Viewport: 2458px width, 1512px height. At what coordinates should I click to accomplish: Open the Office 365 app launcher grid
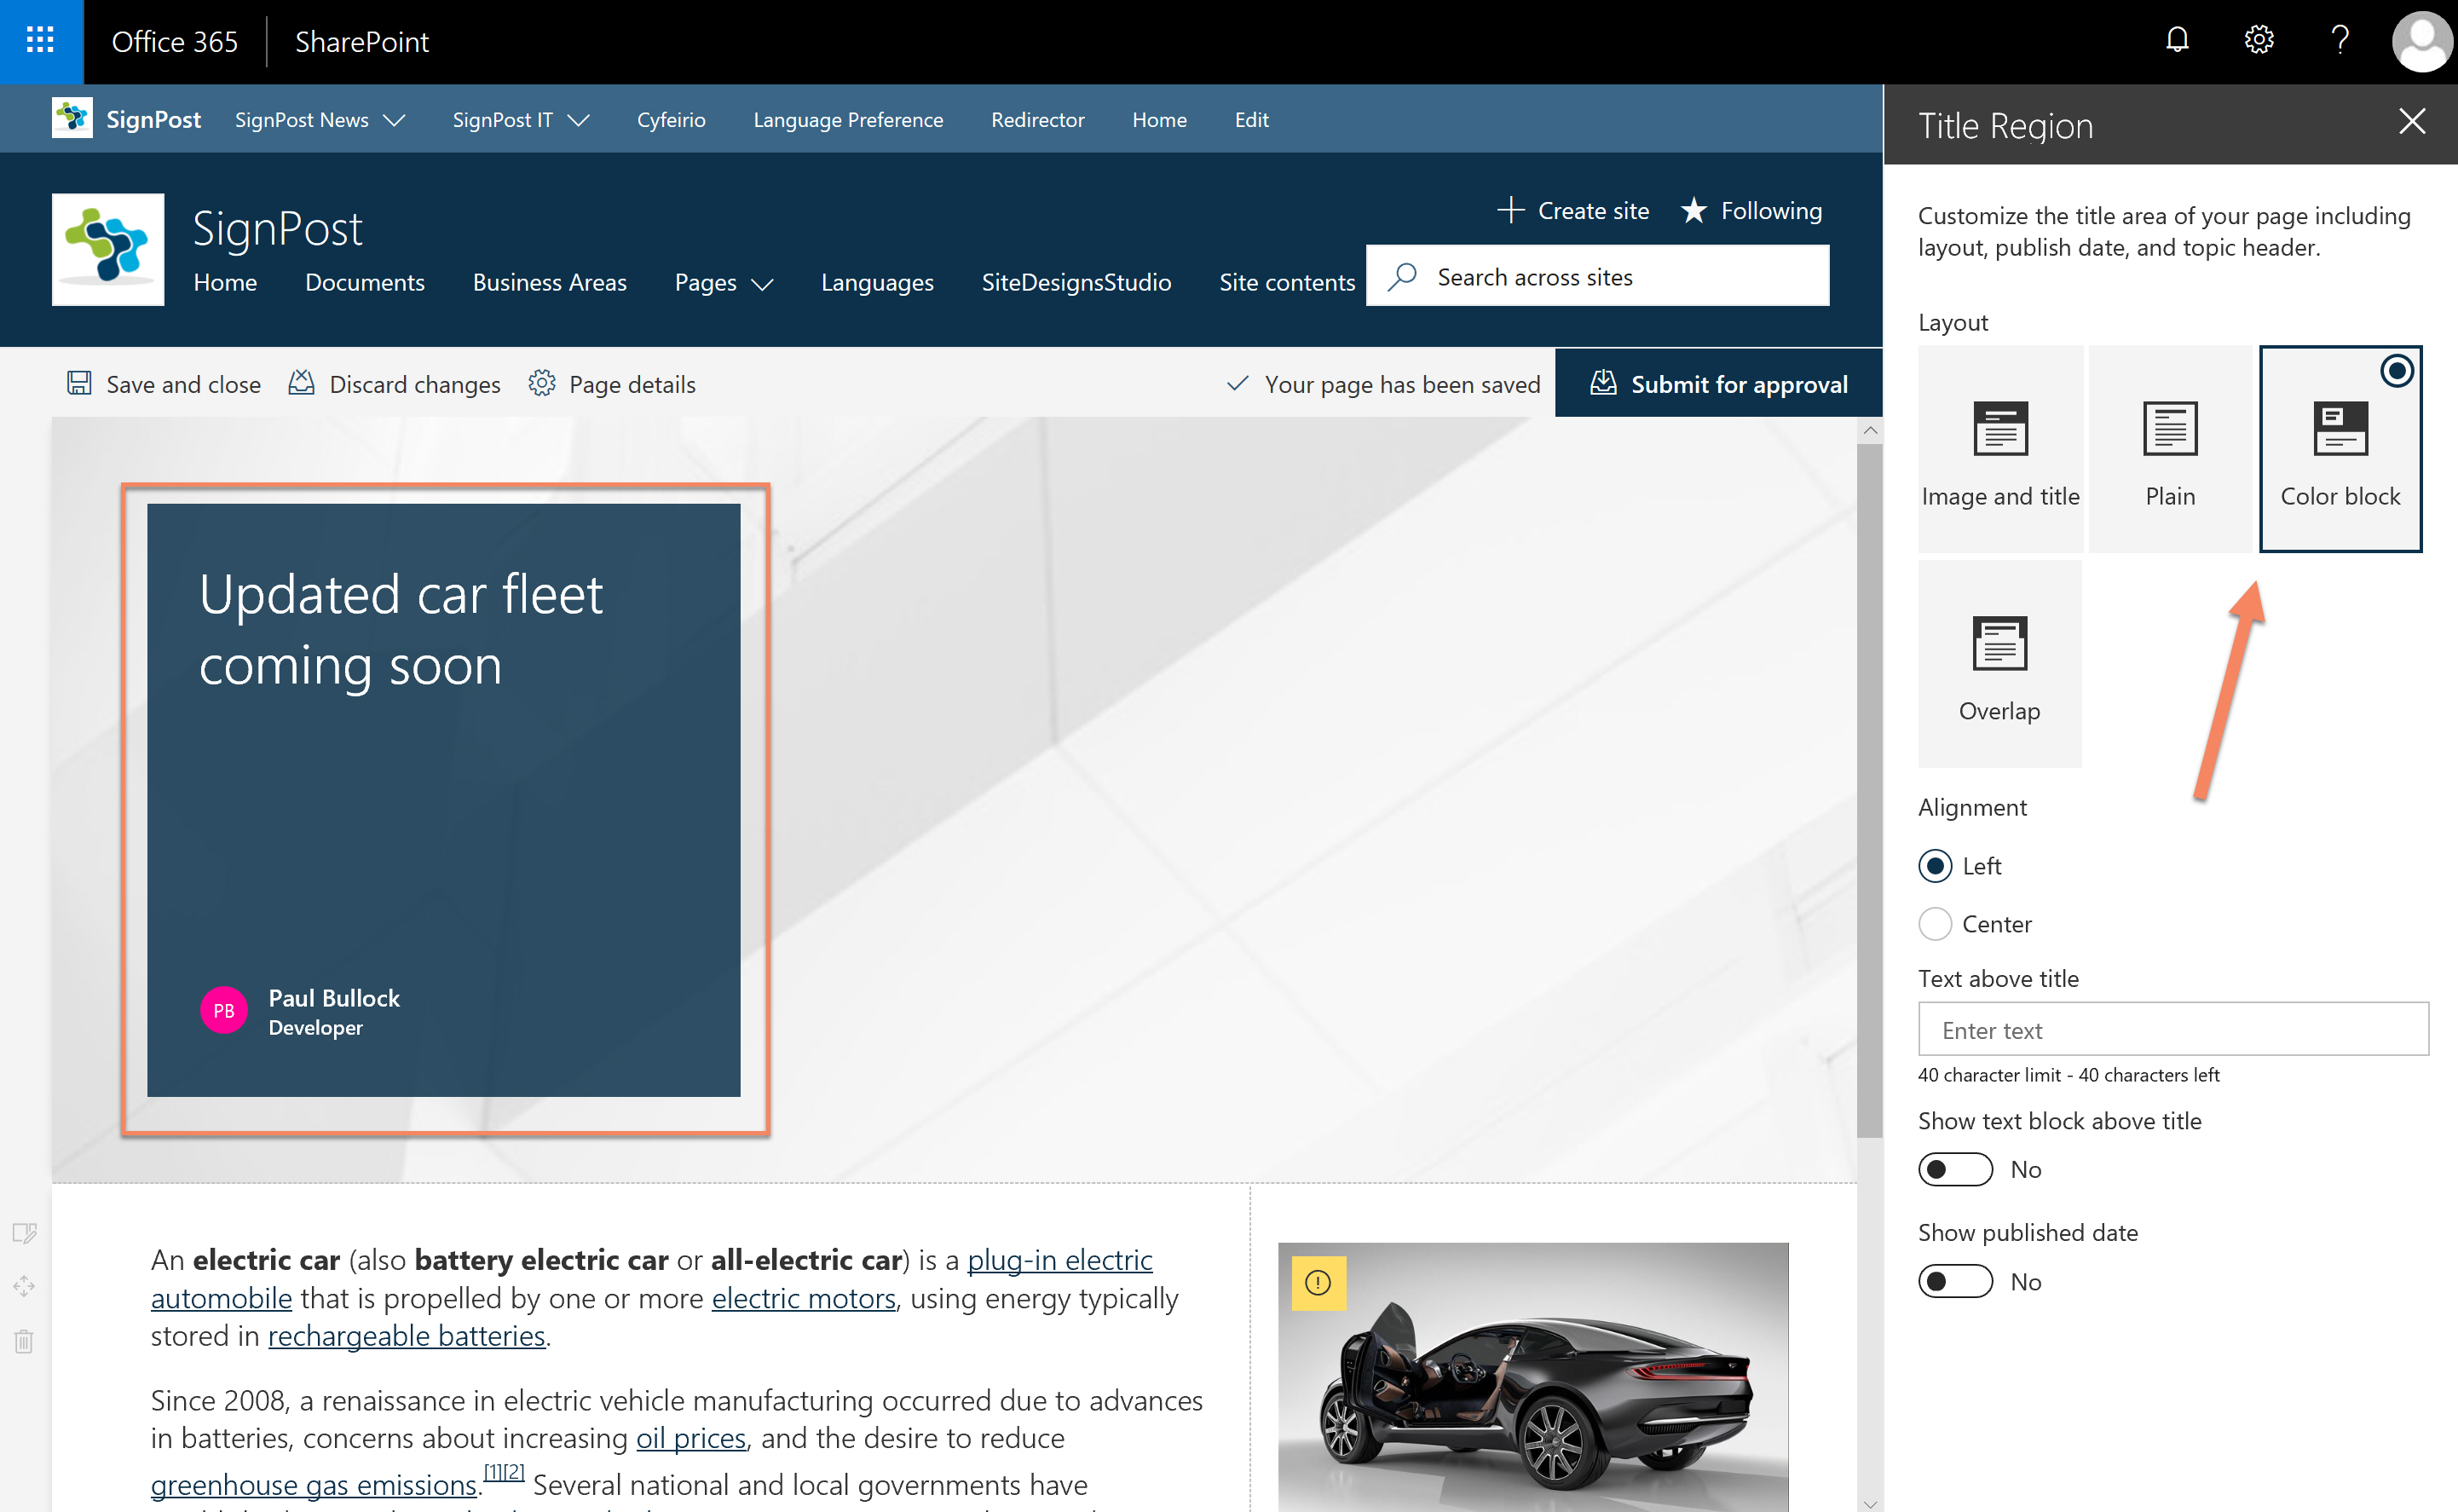(41, 41)
